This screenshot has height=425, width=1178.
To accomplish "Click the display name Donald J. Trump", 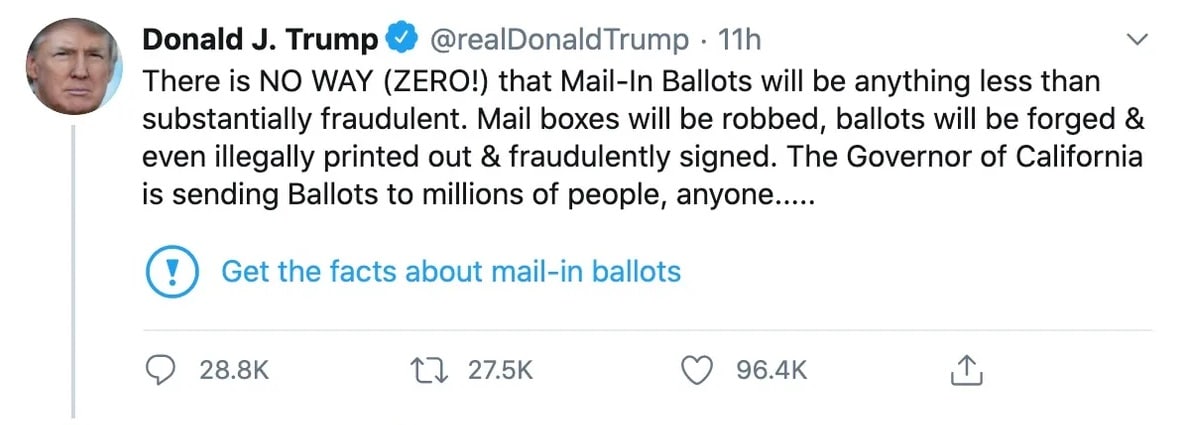I will point(261,40).
